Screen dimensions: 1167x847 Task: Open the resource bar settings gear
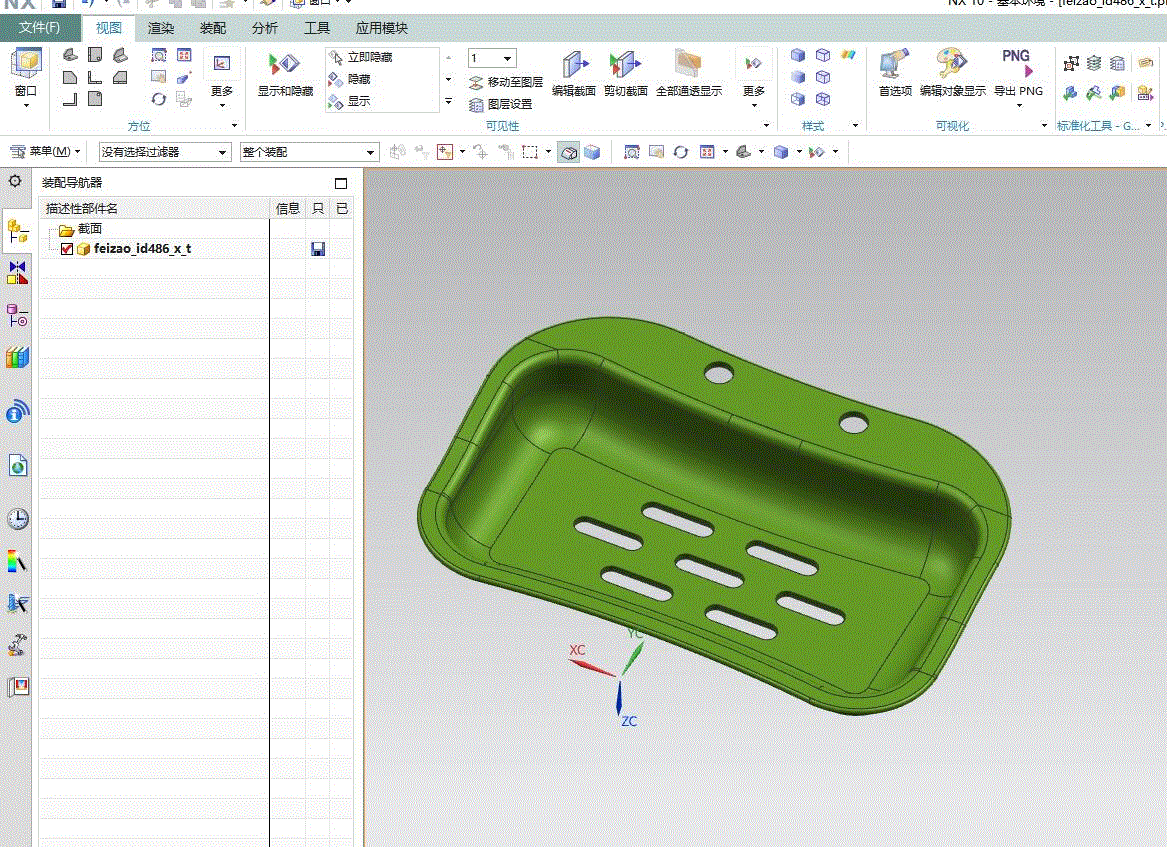click(15, 181)
